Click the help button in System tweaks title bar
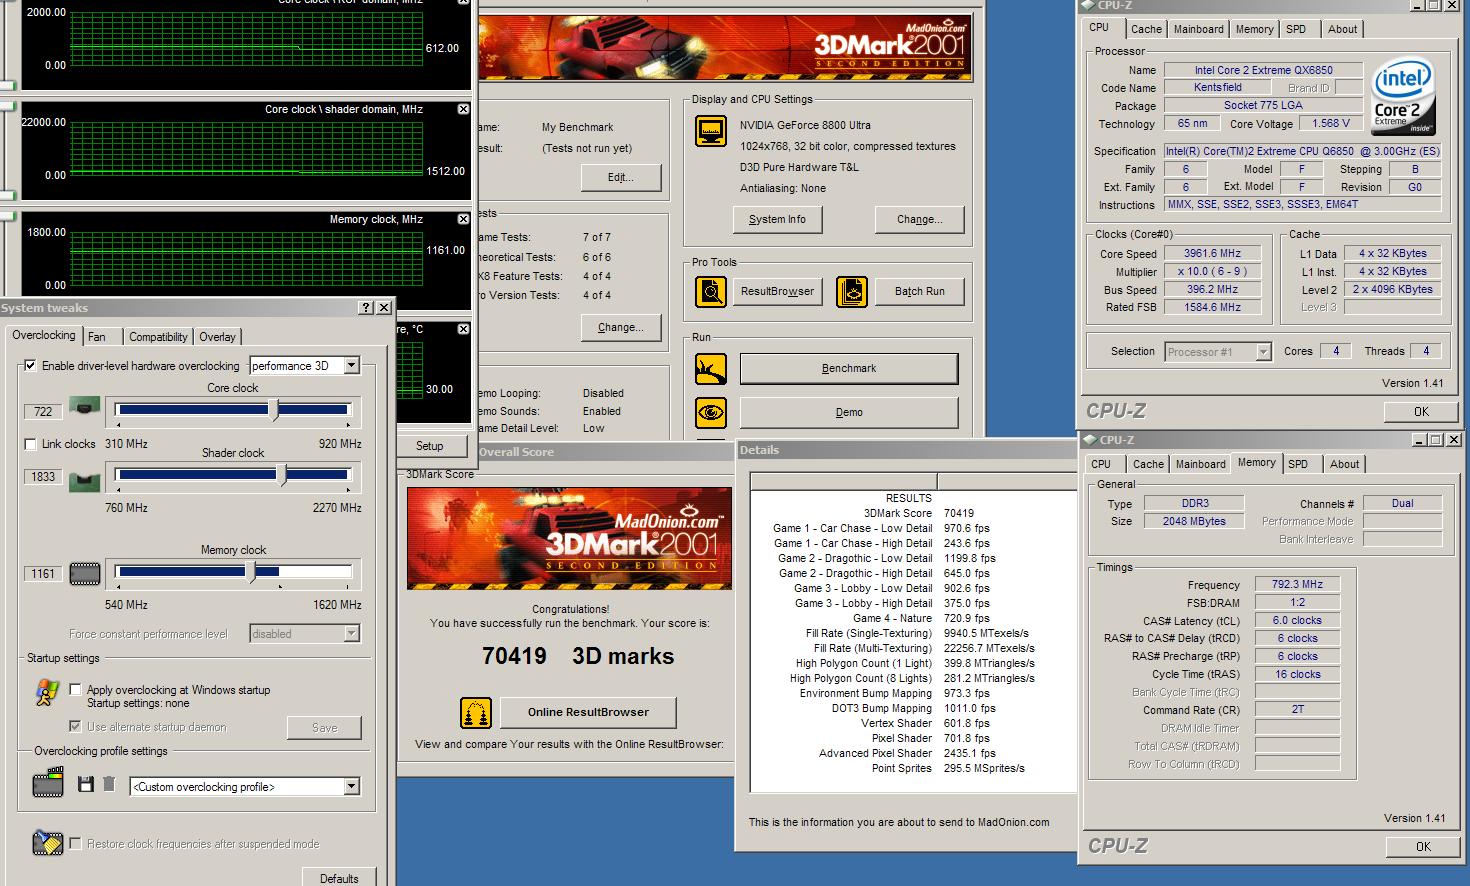This screenshot has width=1470, height=886. click(x=365, y=308)
